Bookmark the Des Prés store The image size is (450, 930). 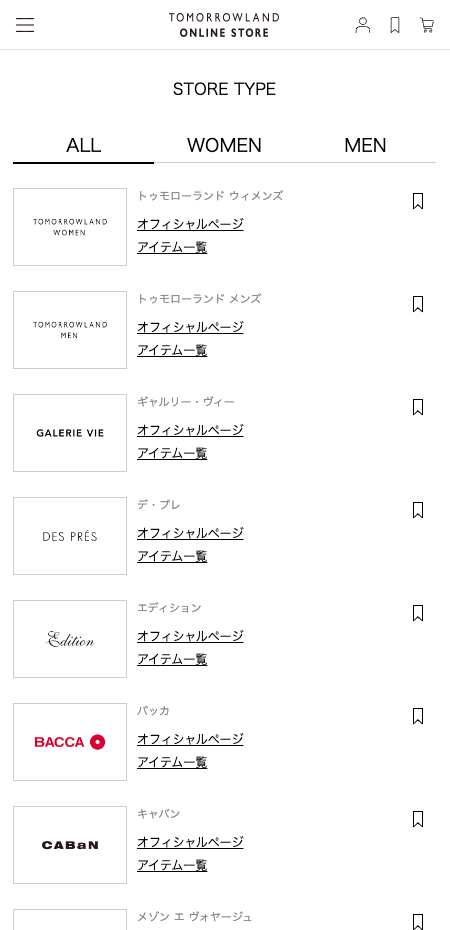pyautogui.click(x=418, y=510)
